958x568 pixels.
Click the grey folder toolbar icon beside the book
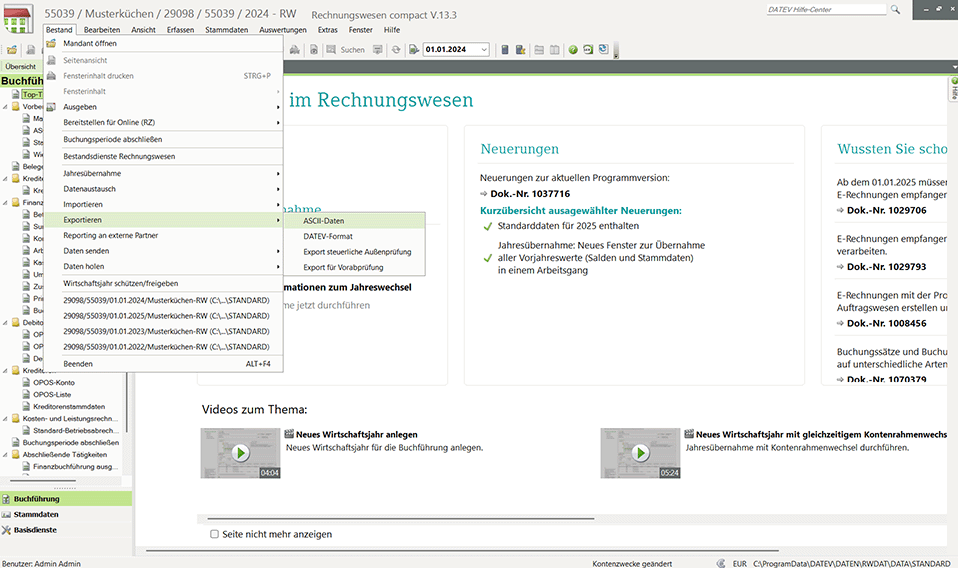click(539, 49)
